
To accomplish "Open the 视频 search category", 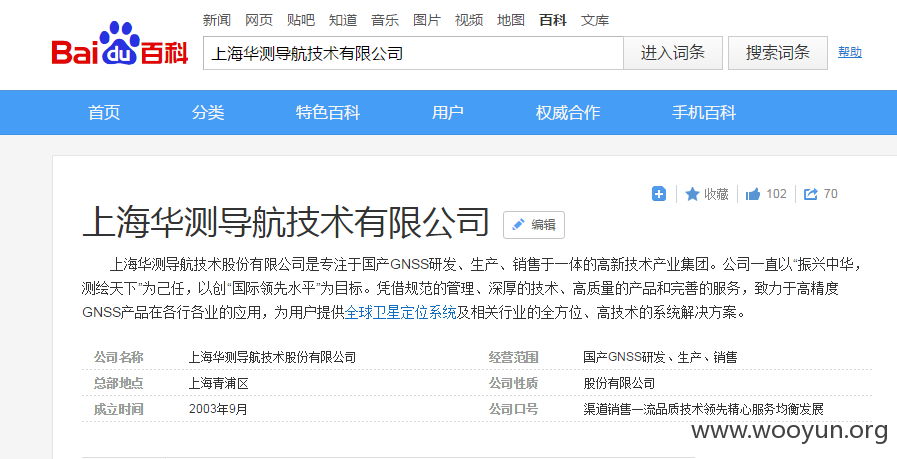I will pos(469,20).
